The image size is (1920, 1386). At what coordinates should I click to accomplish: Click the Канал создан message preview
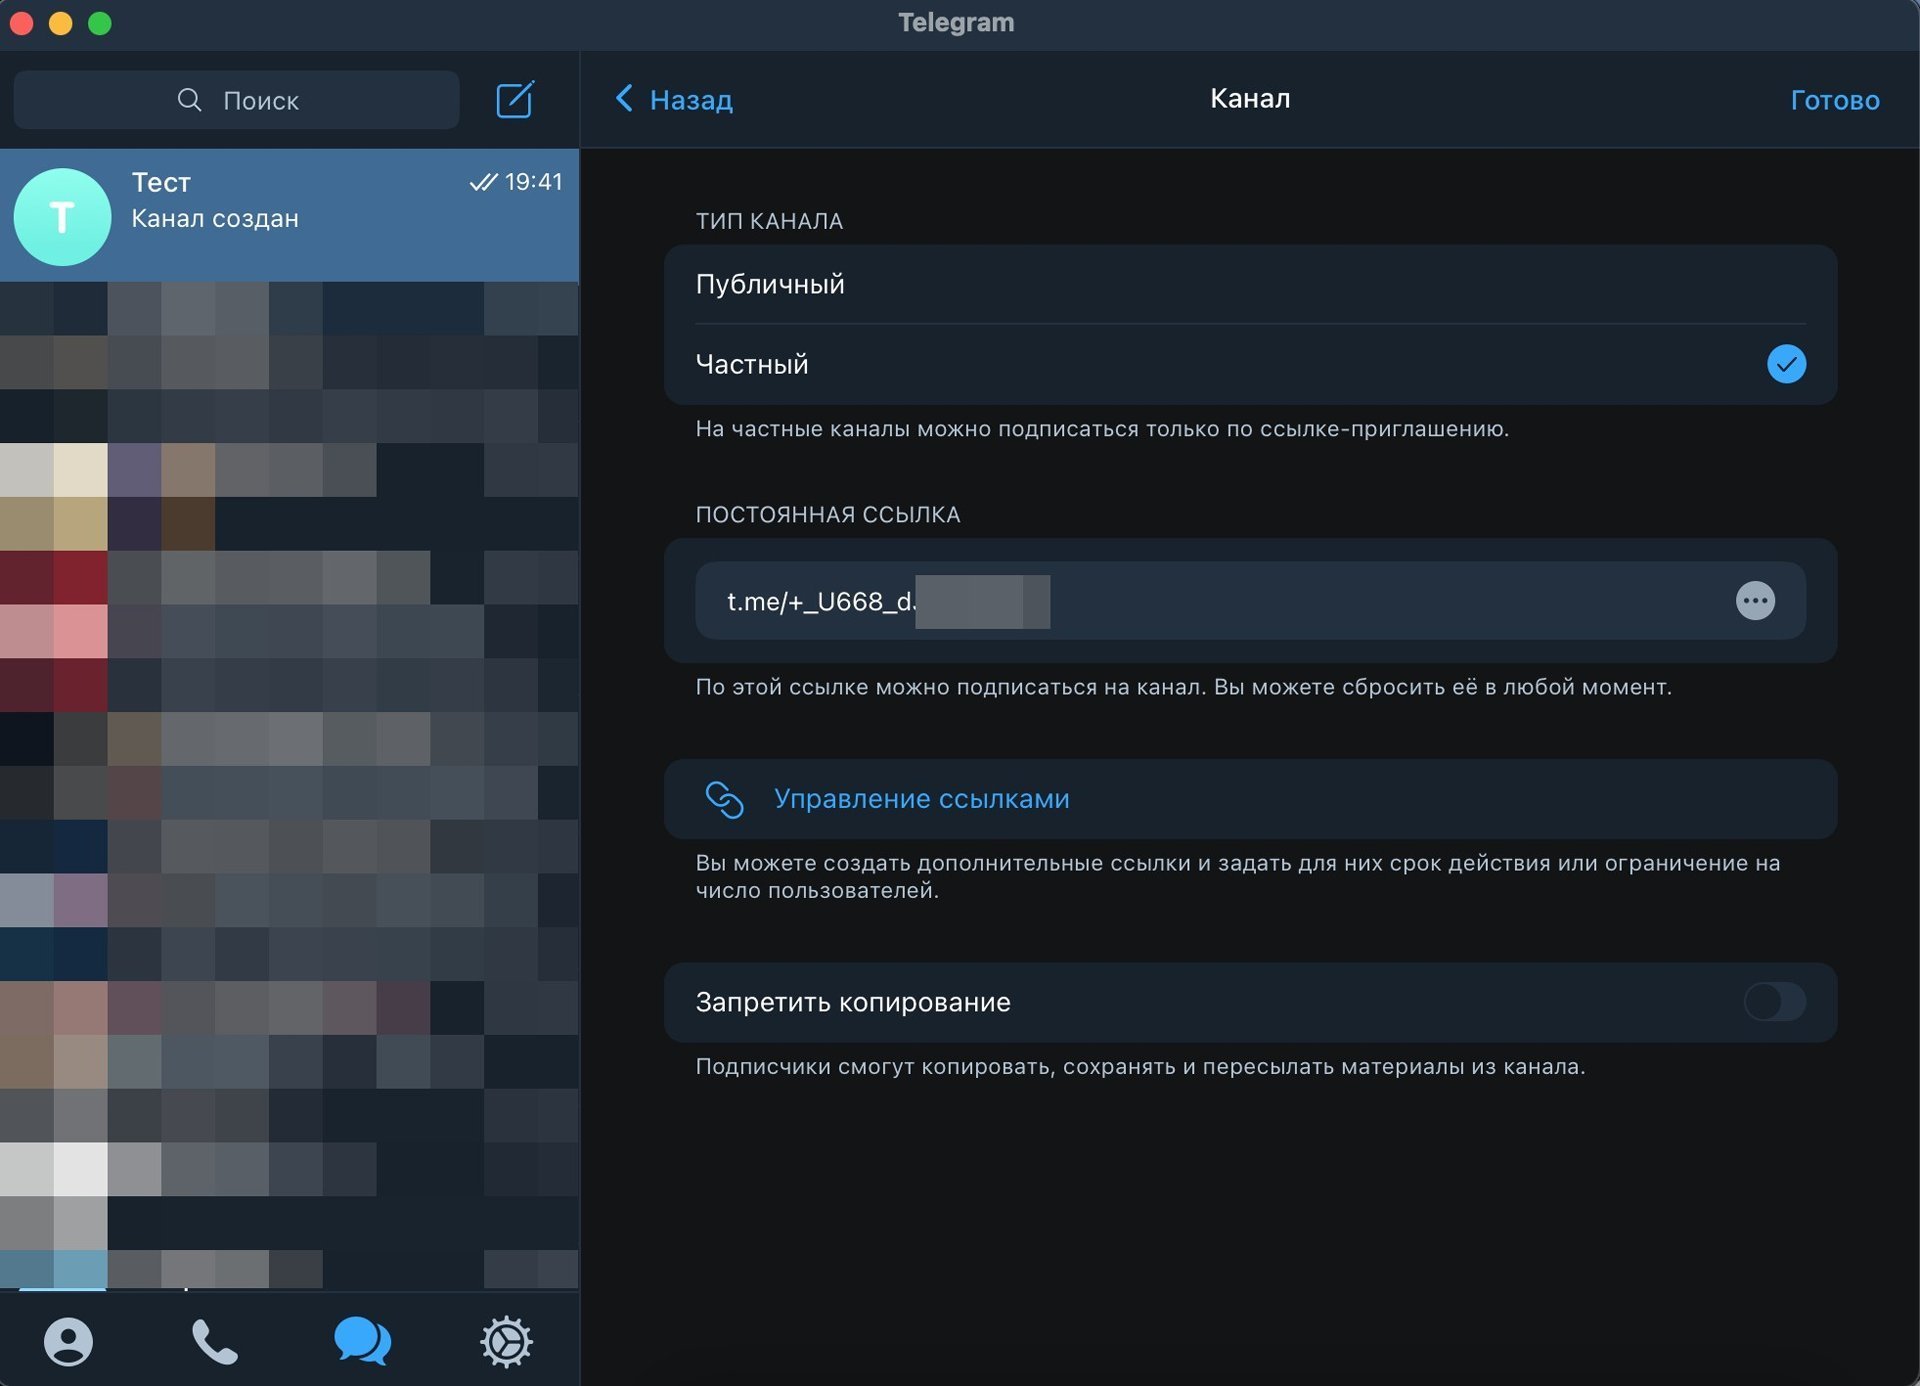(215, 218)
